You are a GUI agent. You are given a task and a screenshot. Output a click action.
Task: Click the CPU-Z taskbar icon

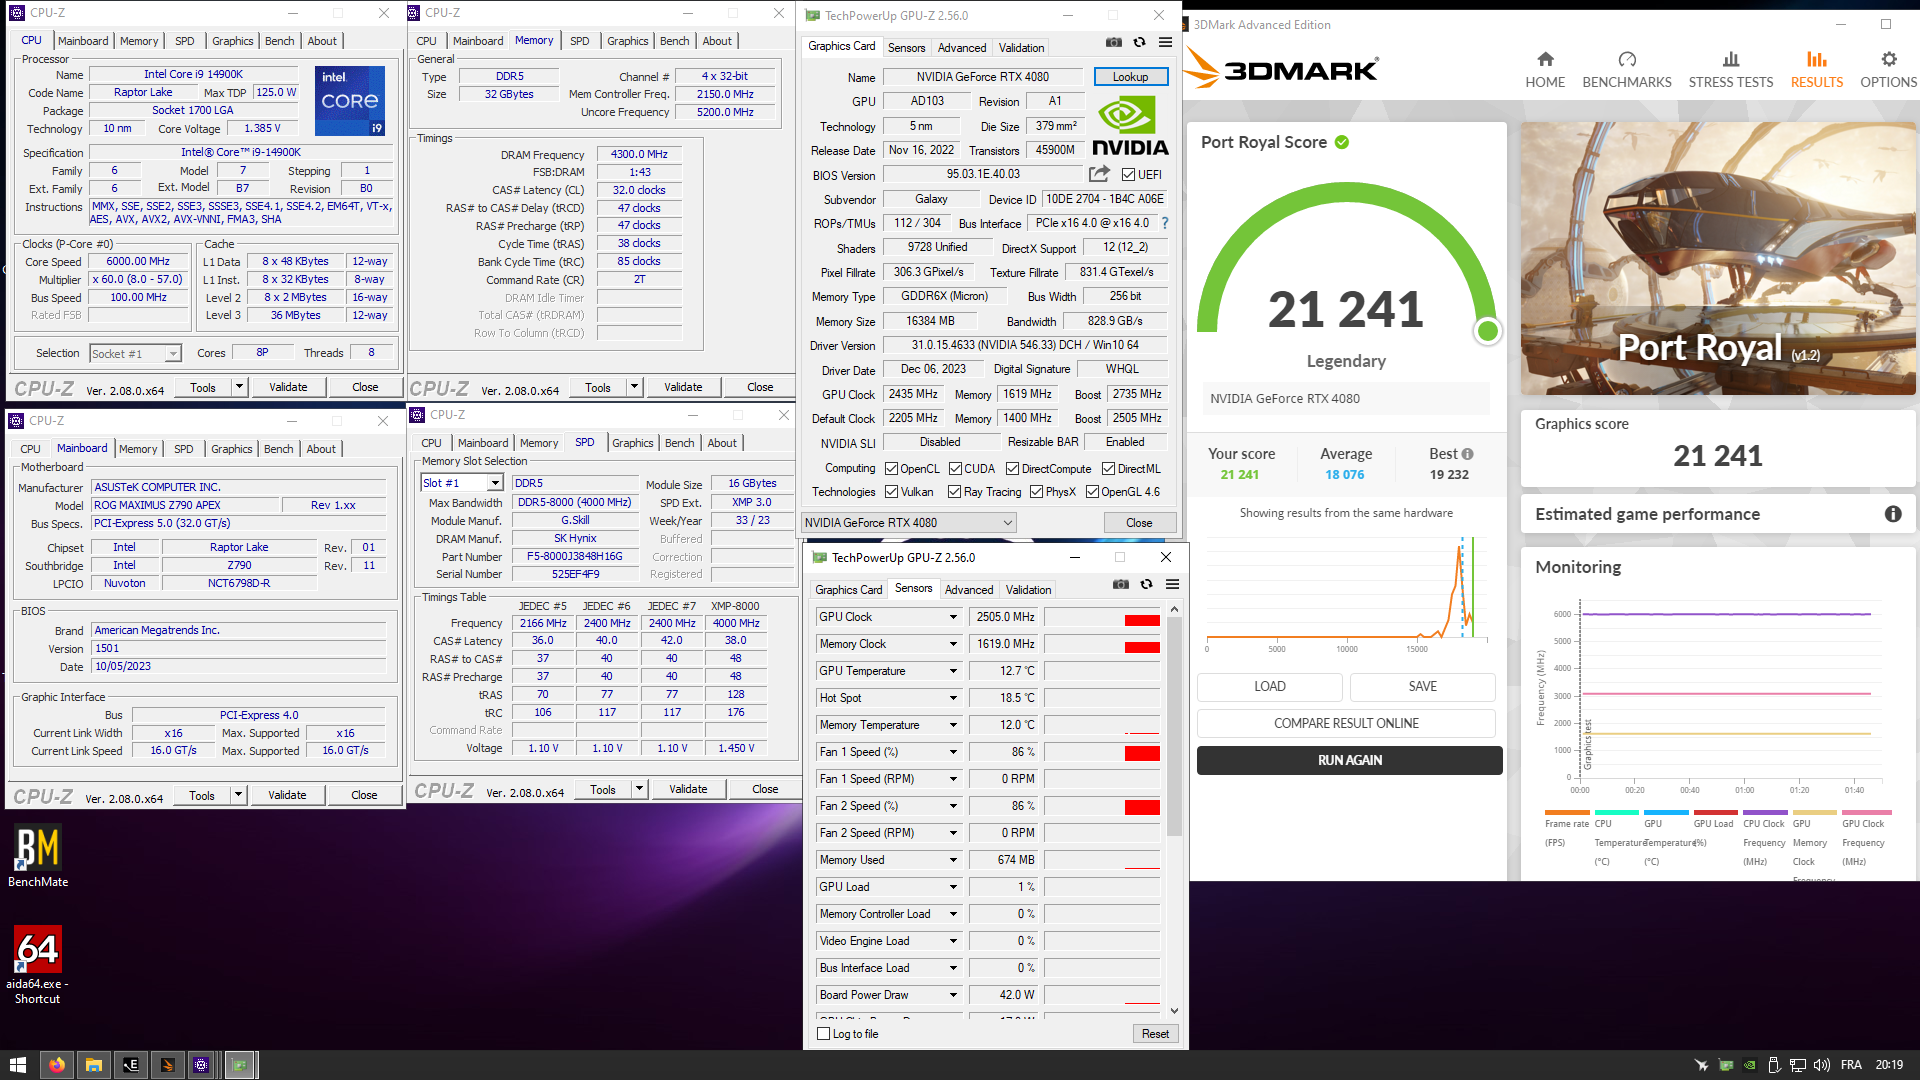201,1065
